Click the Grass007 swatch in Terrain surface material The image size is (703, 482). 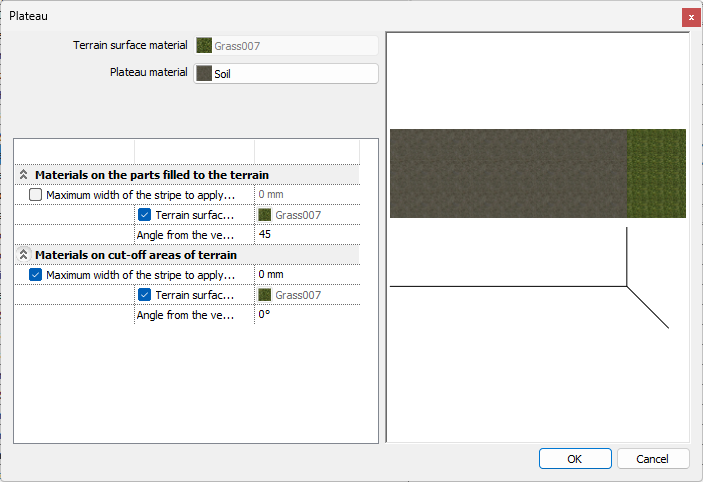pyautogui.click(x=204, y=45)
